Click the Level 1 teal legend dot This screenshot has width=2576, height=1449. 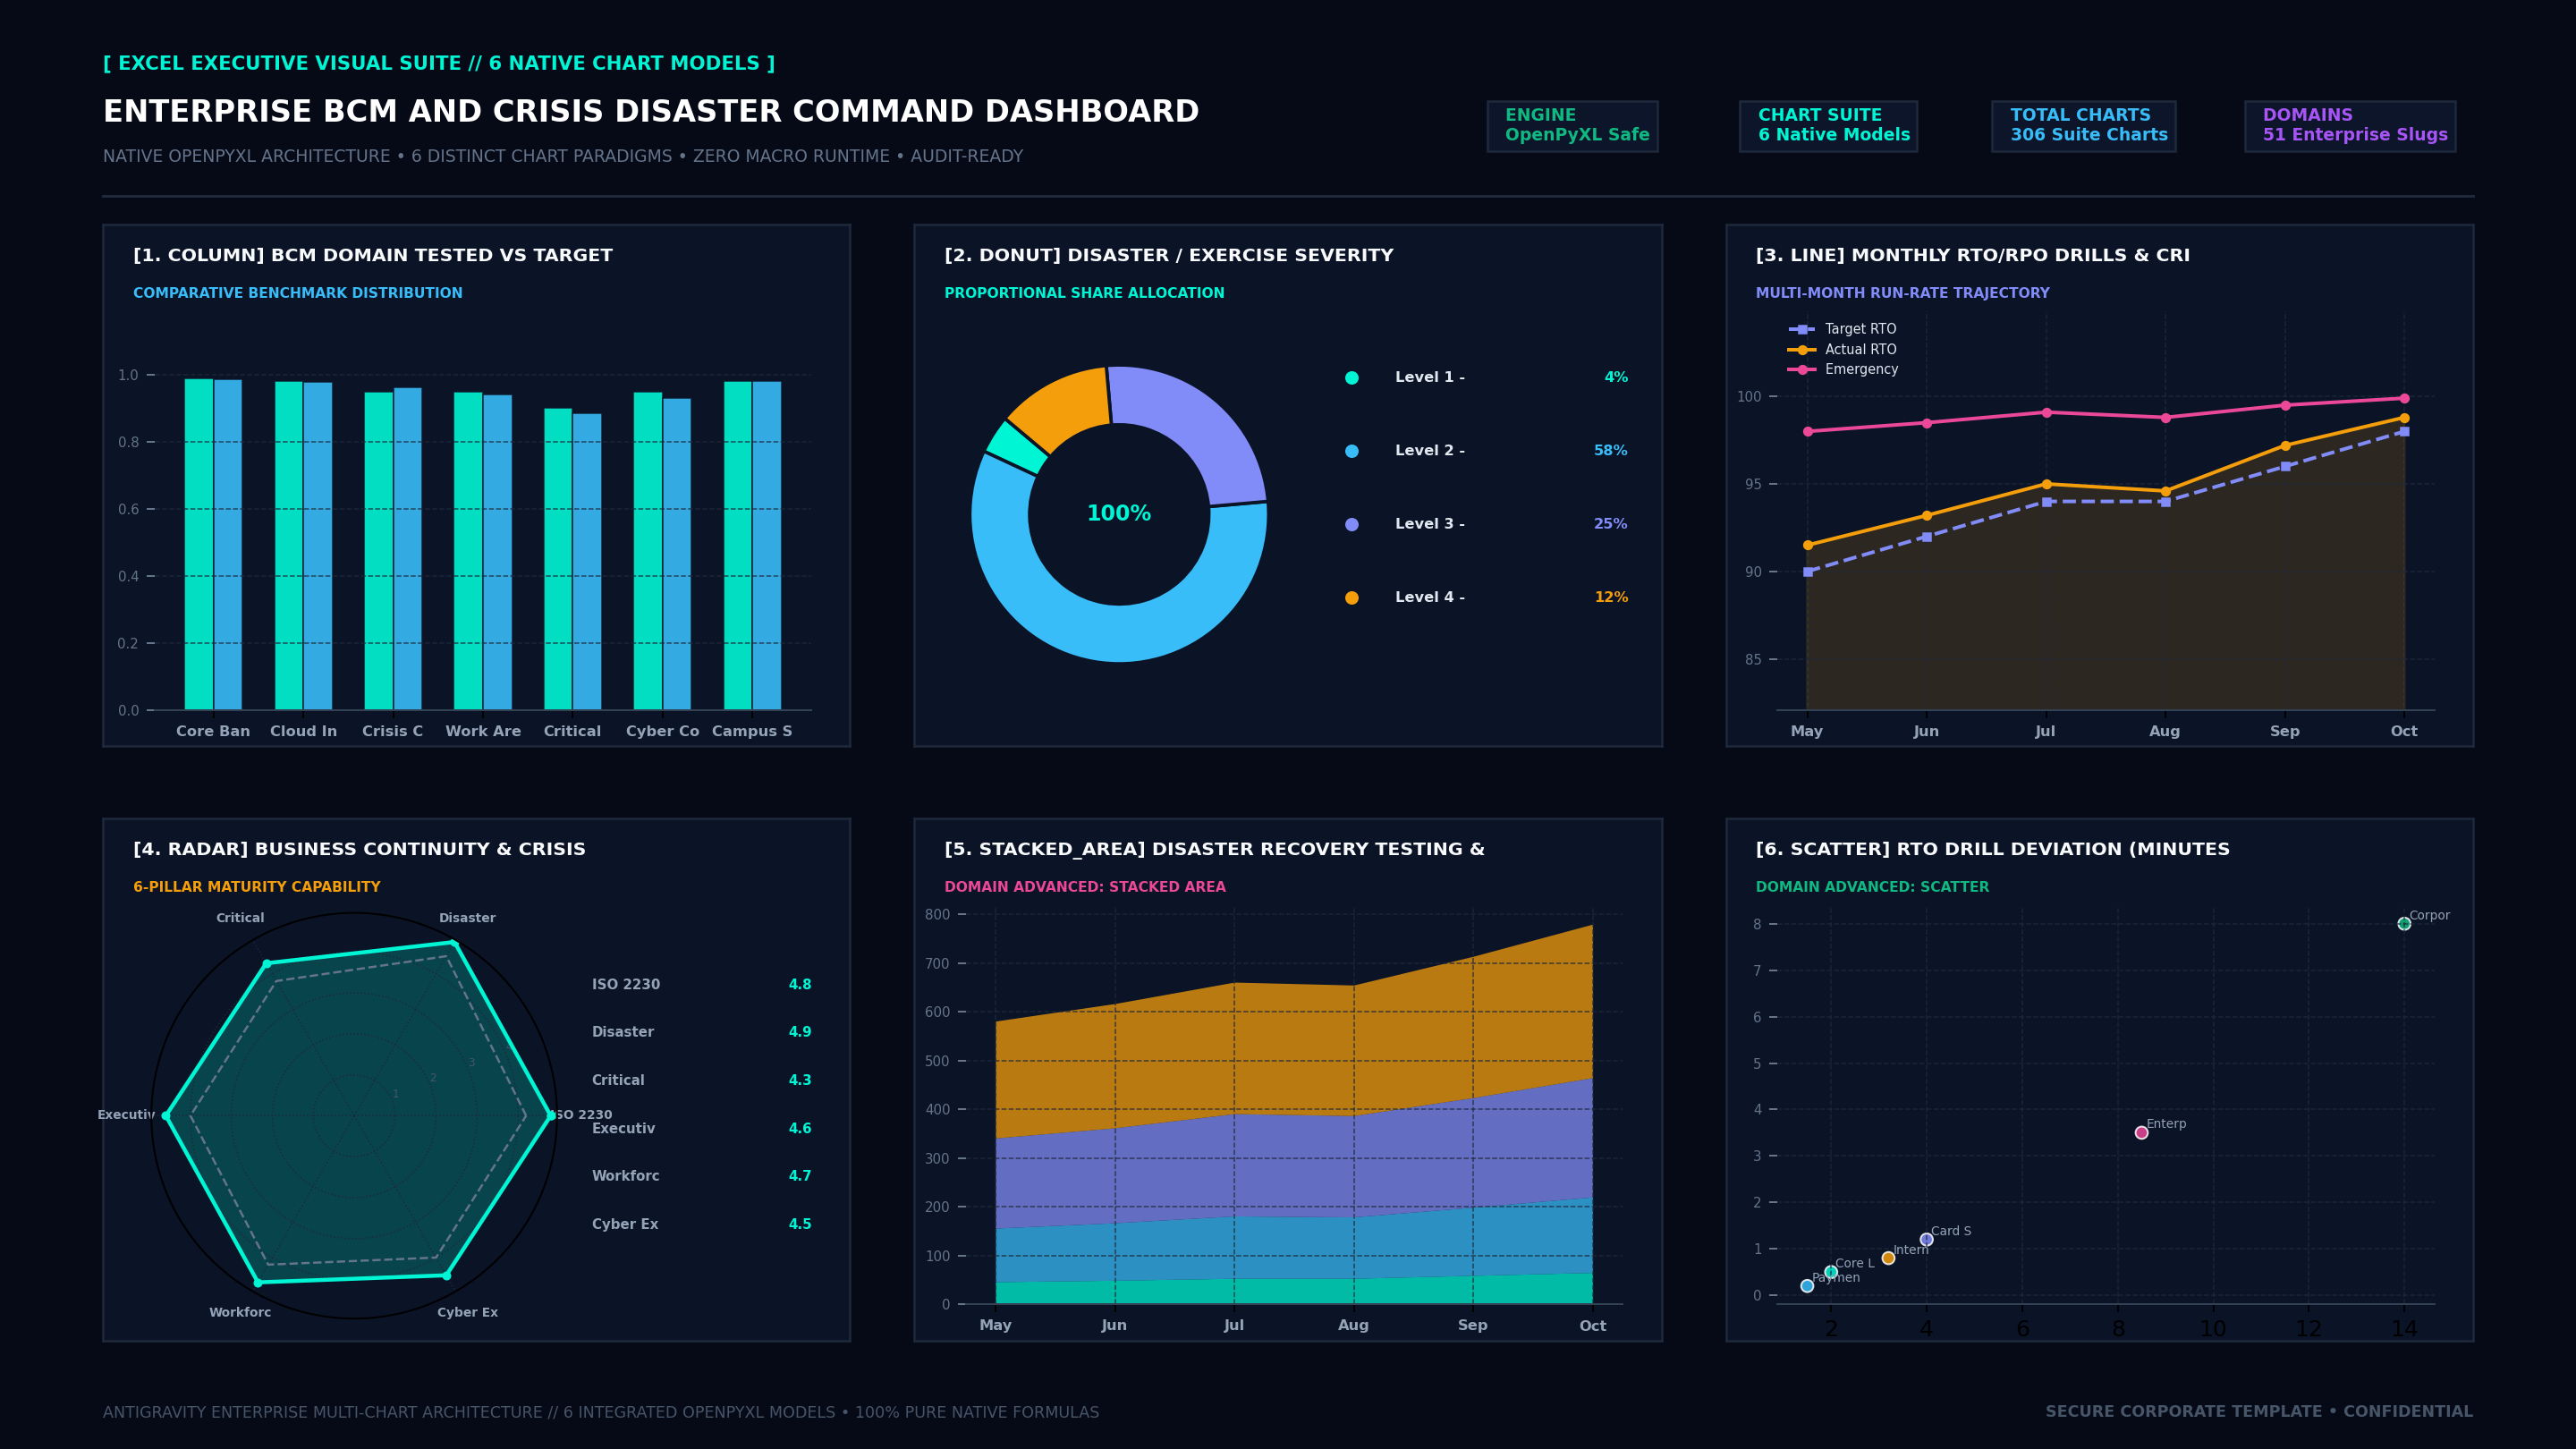pyautogui.click(x=1352, y=378)
